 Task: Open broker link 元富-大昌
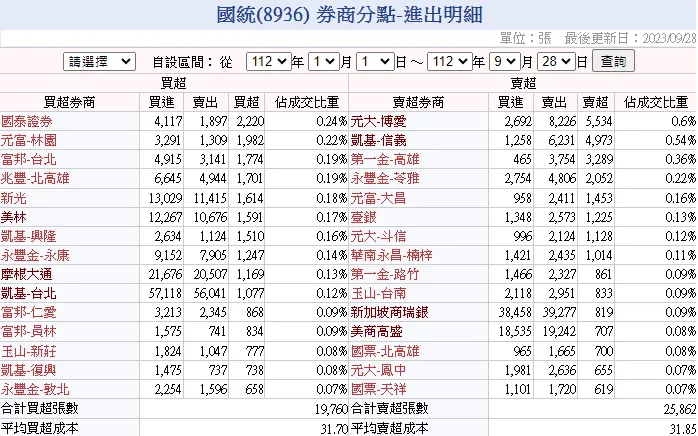379,198
